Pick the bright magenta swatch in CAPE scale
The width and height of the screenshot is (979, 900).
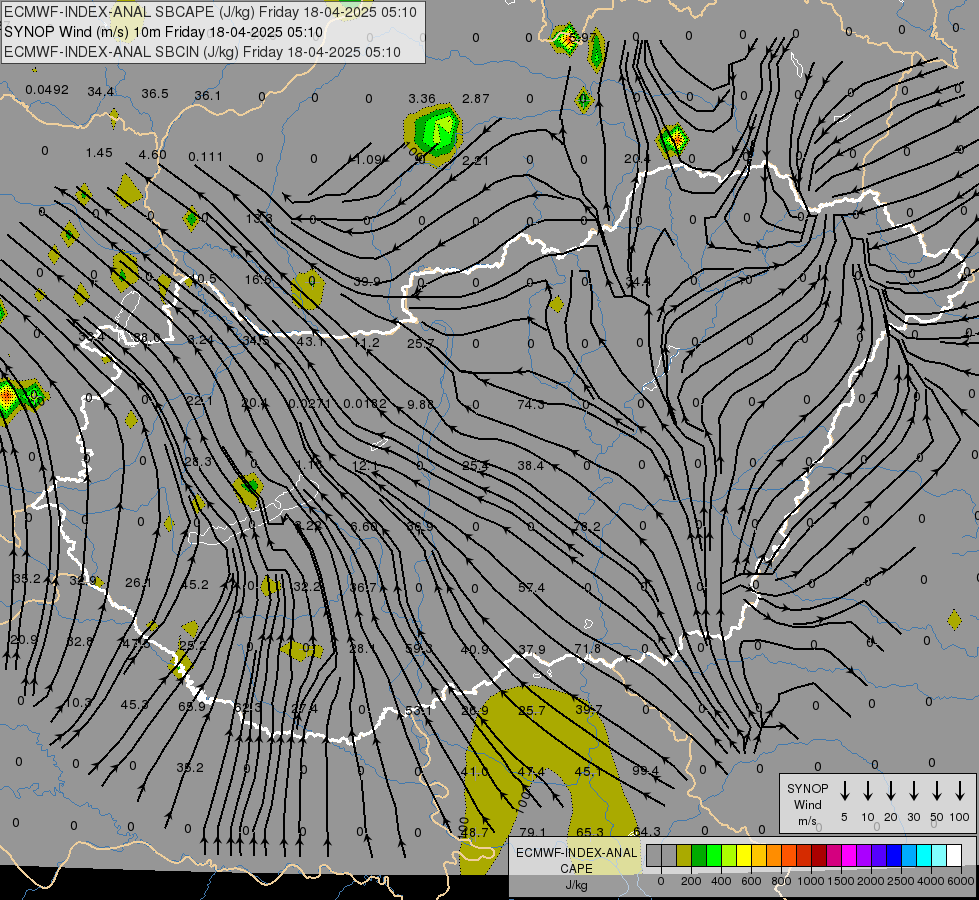click(849, 856)
